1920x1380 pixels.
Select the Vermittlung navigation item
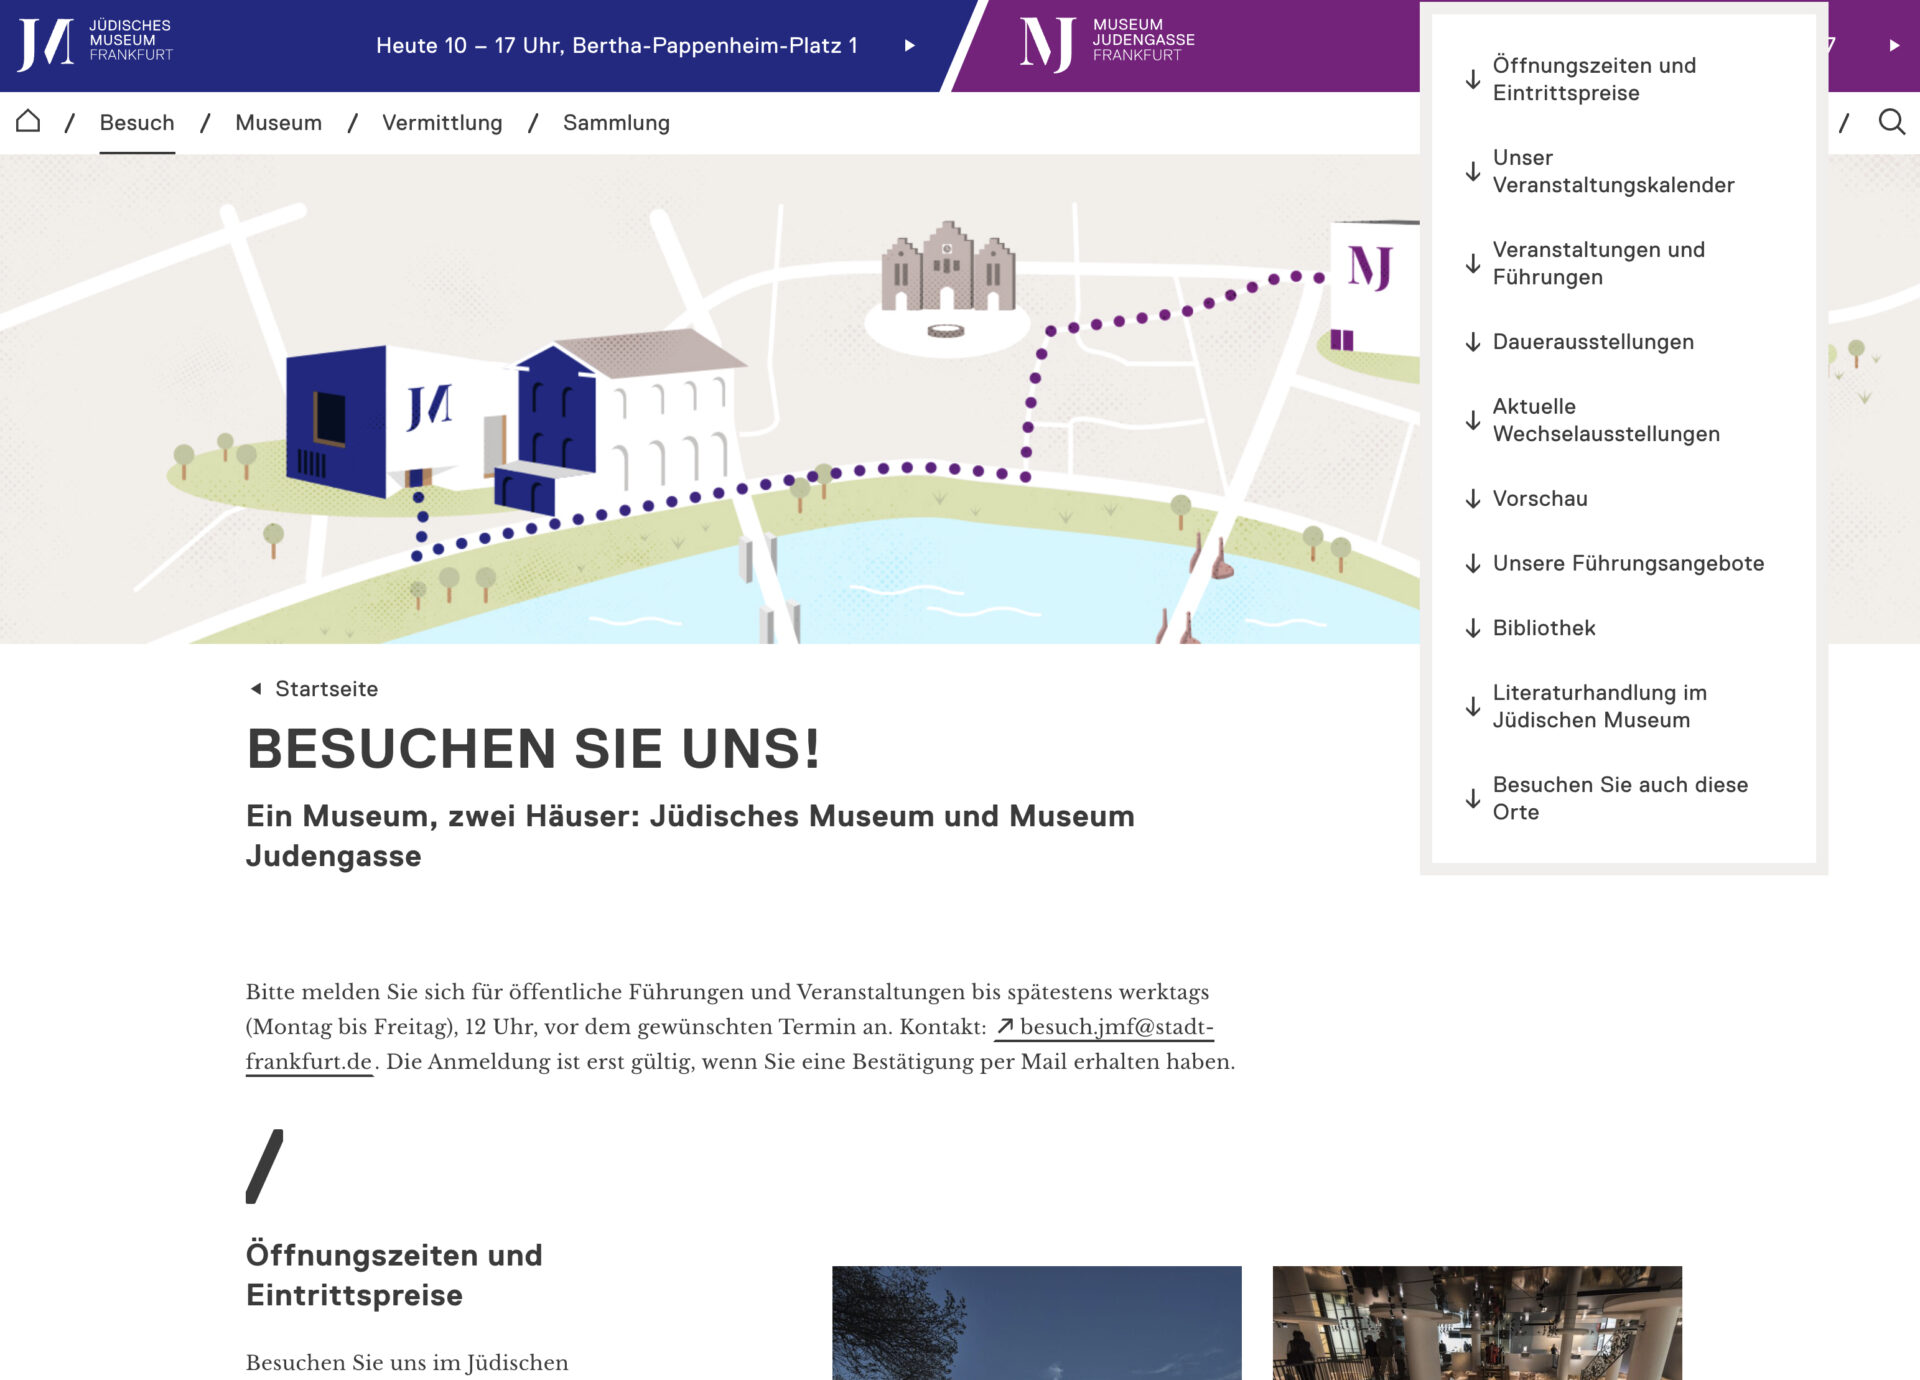[x=442, y=122]
